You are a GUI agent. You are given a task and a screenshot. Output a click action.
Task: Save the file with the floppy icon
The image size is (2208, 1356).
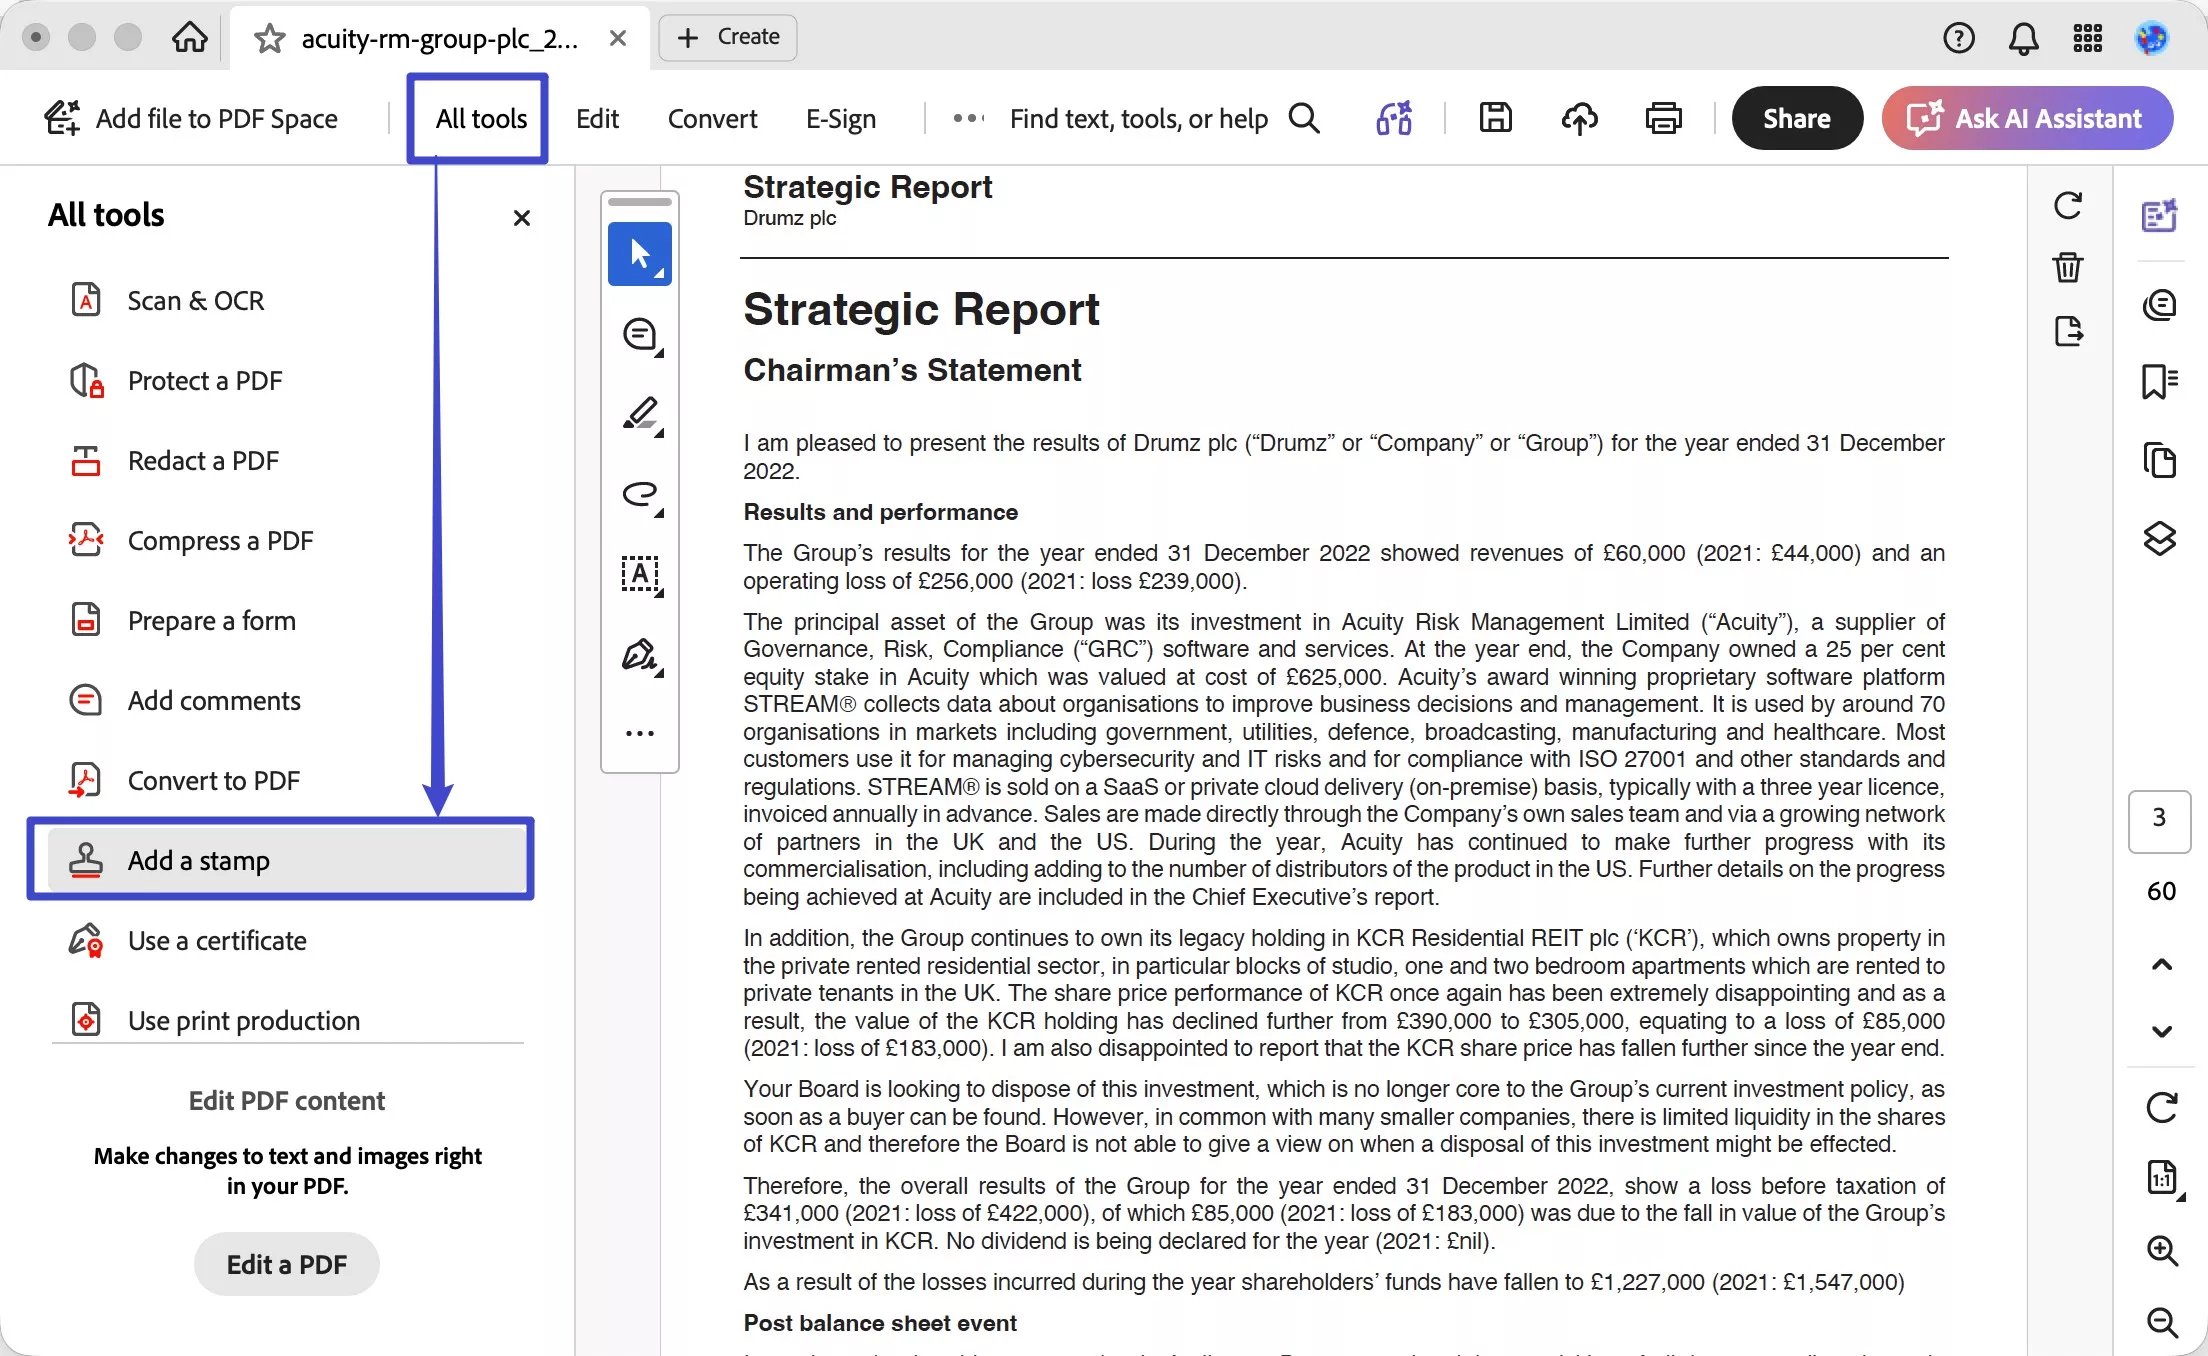click(1495, 118)
